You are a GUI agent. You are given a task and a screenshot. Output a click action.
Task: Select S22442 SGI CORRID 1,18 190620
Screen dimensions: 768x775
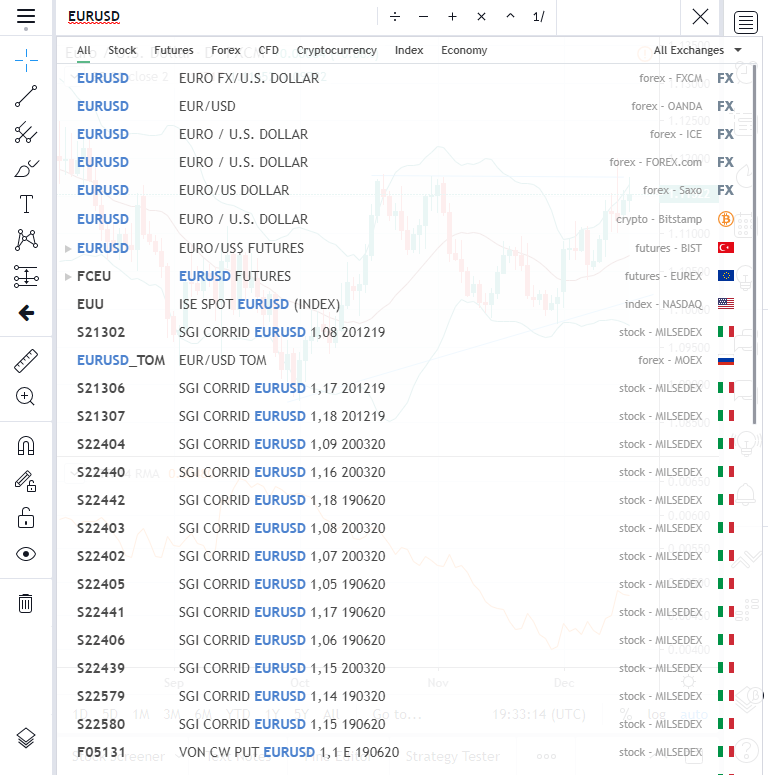(404, 500)
